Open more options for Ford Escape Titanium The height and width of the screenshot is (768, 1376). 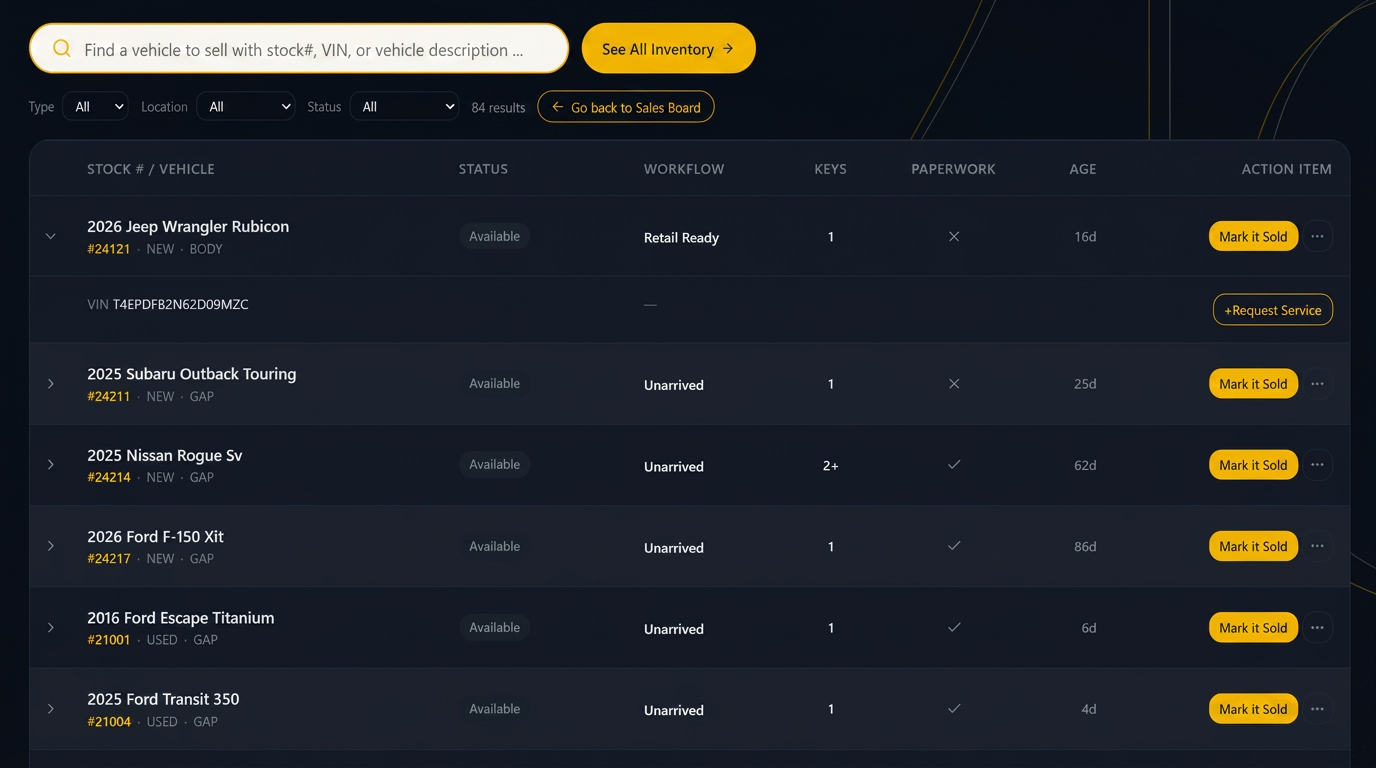[1317, 628]
